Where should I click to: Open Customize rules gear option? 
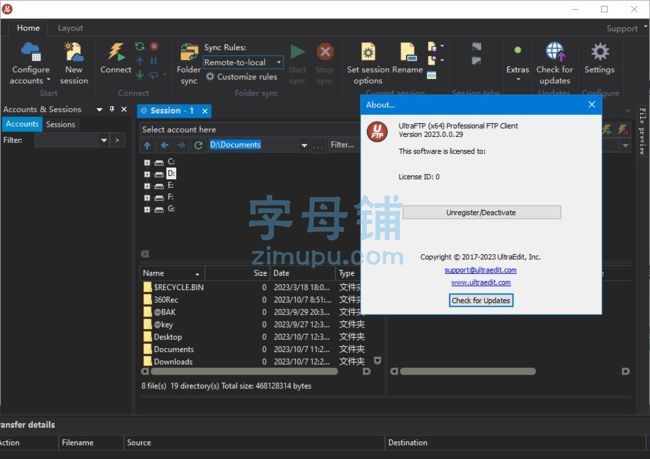pos(242,77)
